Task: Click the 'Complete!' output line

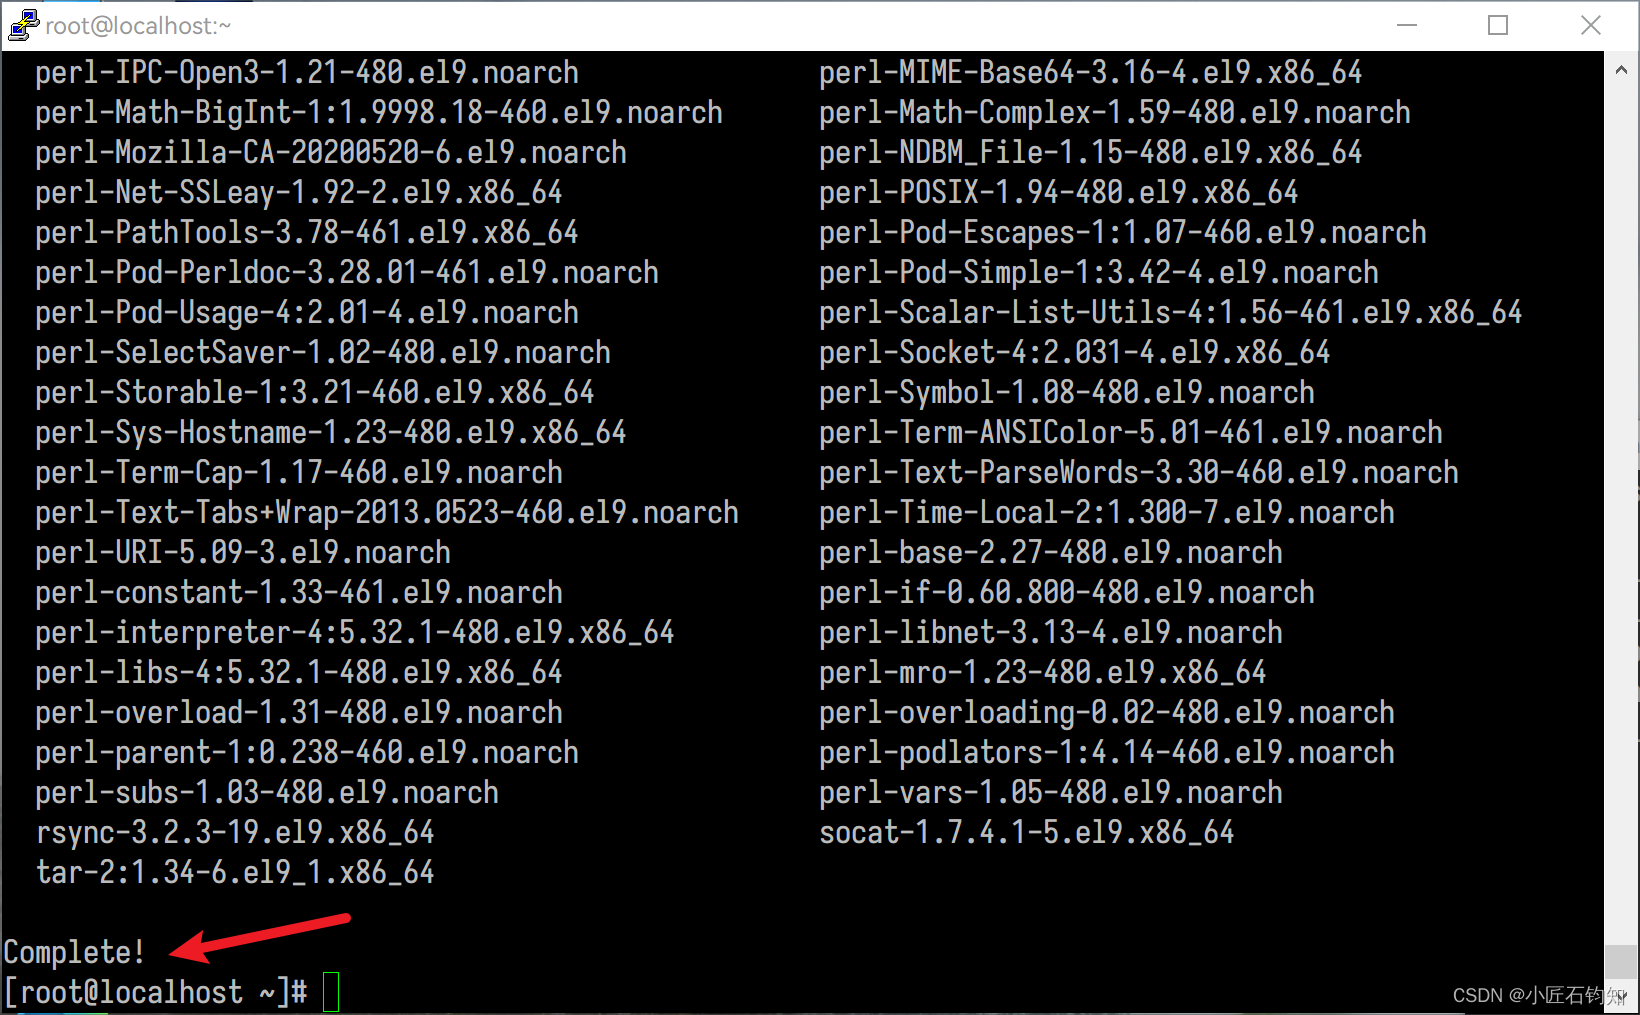Action: [75, 952]
